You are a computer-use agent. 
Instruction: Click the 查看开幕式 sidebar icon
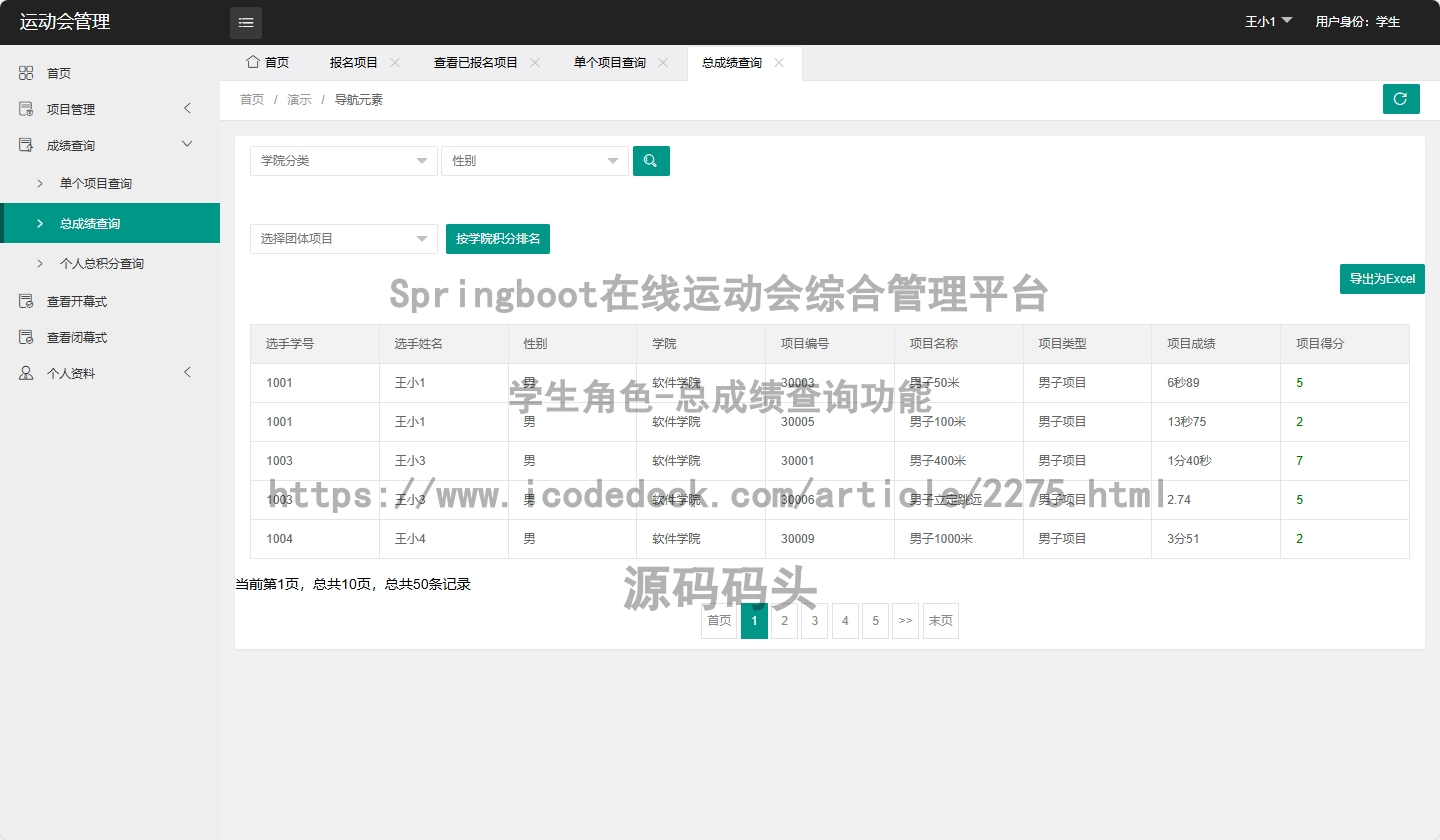coord(26,301)
